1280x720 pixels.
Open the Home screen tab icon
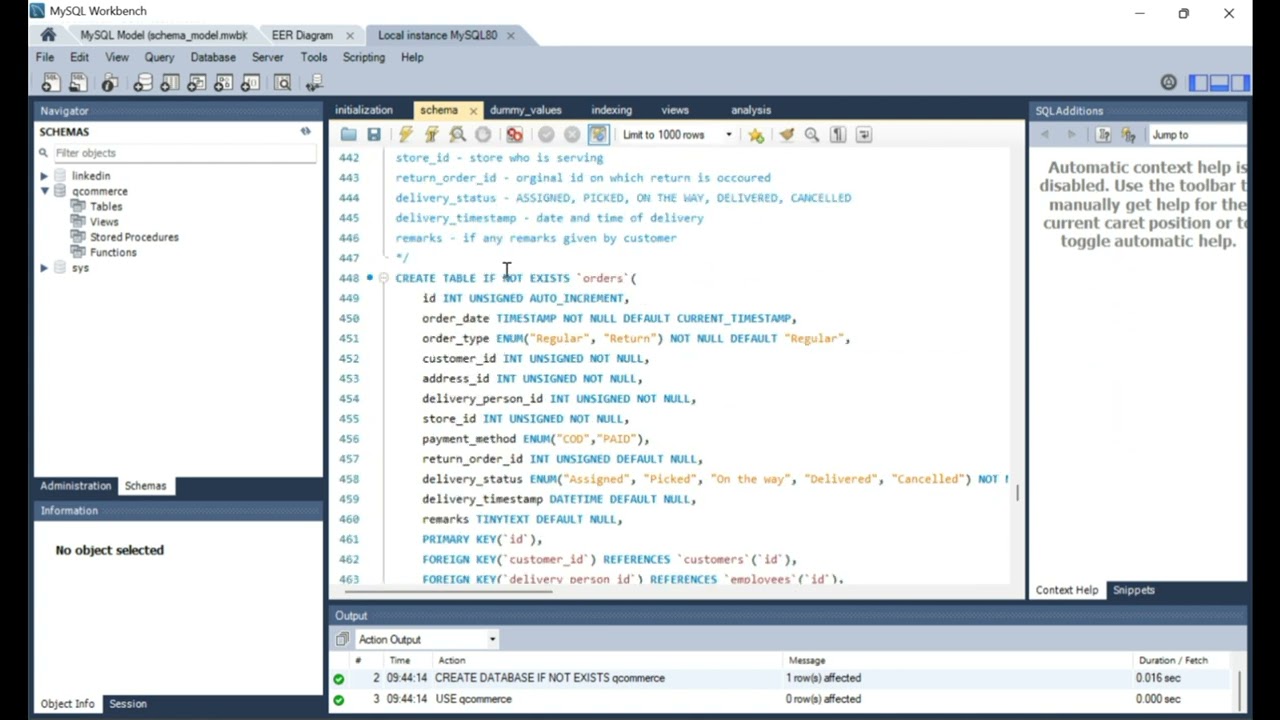[x=48, y=35]
